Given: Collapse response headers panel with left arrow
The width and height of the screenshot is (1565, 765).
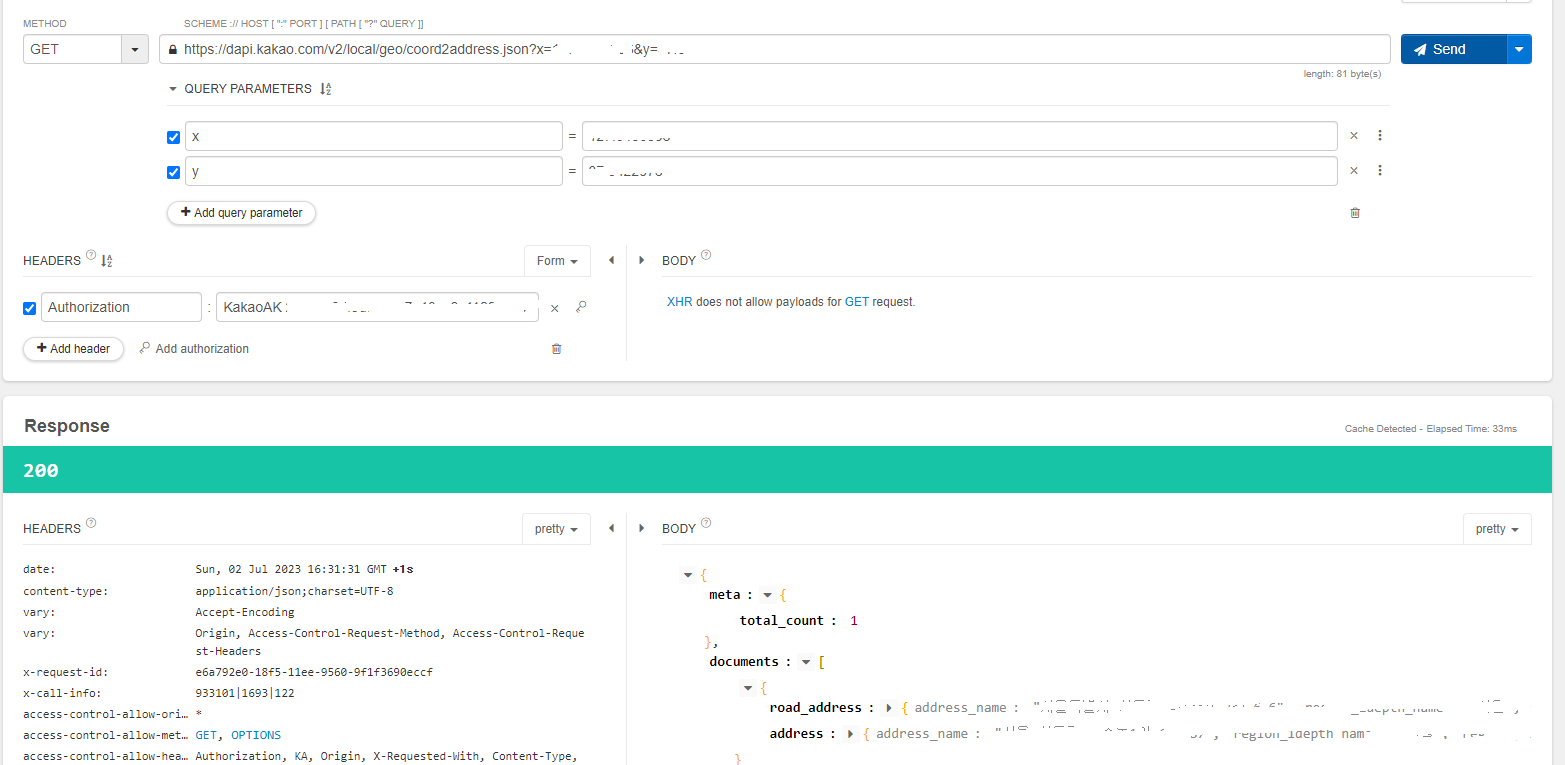Looking at the screenshot, I should click(x=611, y=528).
